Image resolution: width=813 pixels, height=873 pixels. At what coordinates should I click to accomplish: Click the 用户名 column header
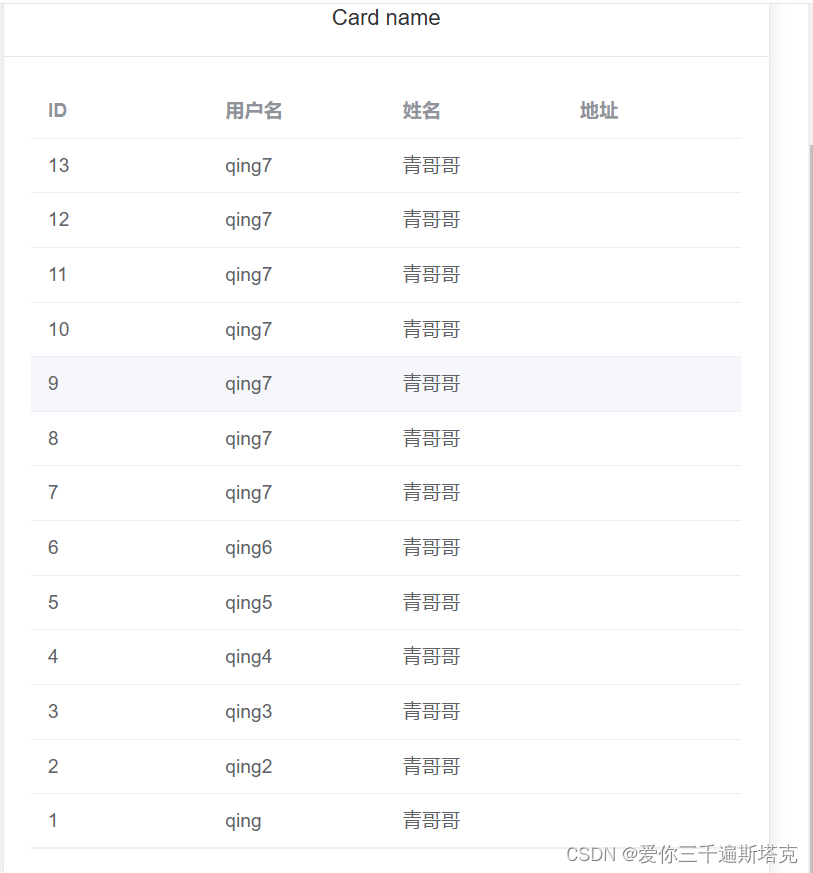(x=254, y=110)
